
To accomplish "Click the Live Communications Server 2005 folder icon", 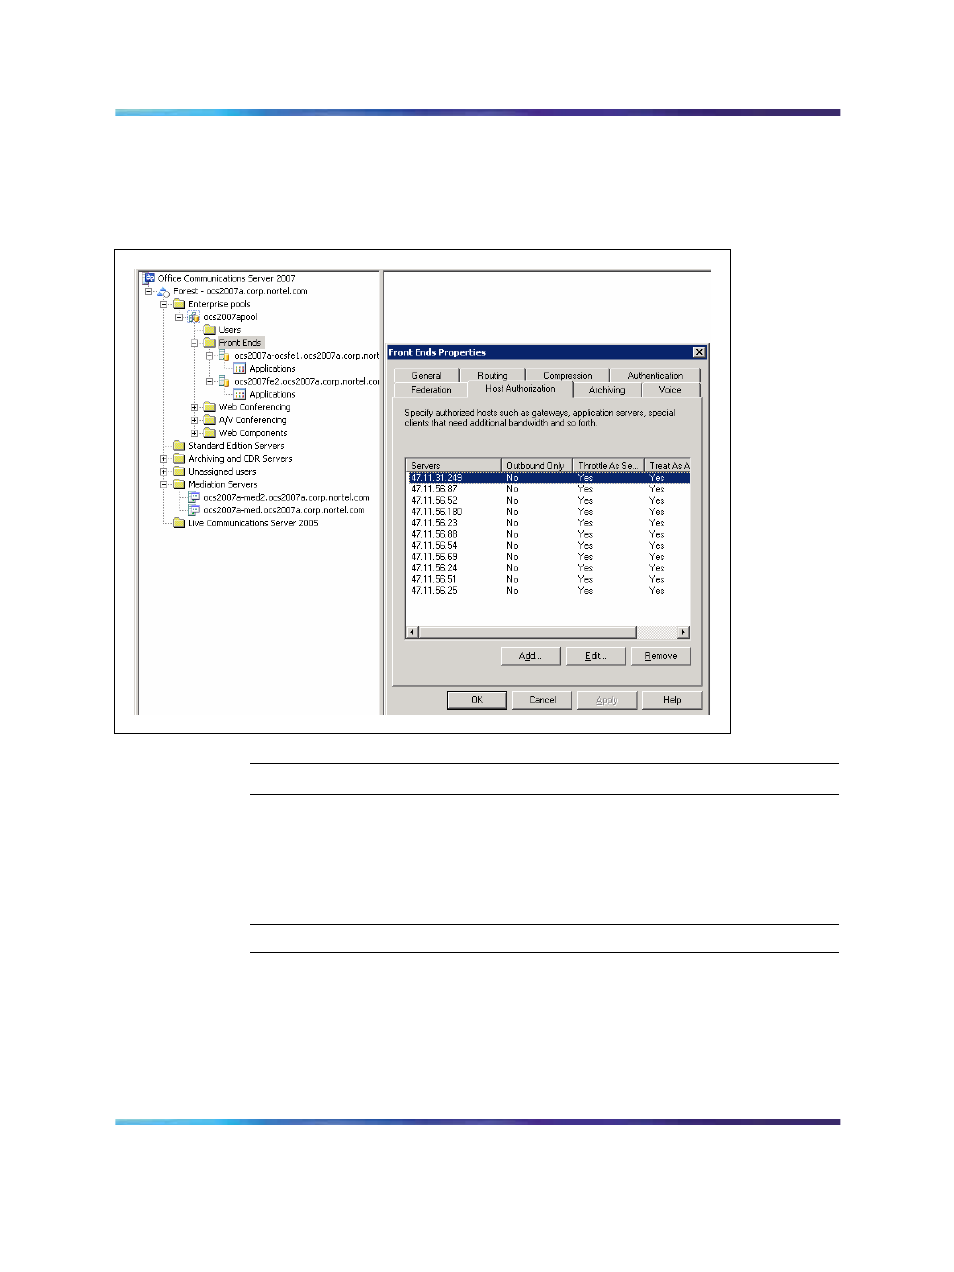I will click(x=179, y=523).
